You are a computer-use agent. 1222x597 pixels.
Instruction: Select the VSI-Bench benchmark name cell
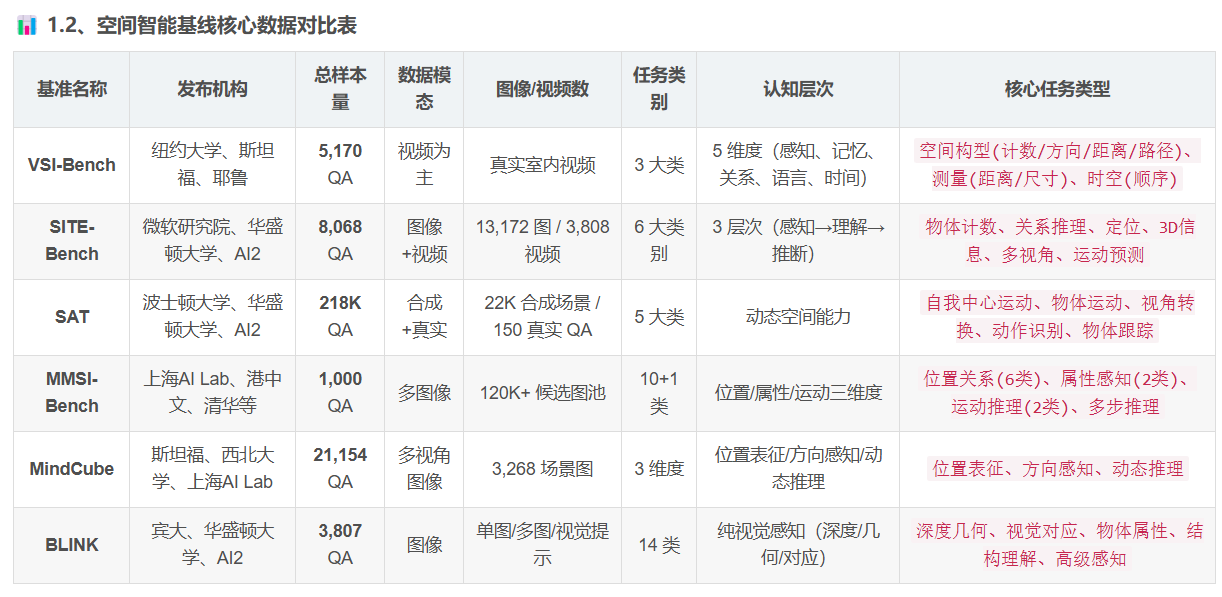(x=72, y=165)
